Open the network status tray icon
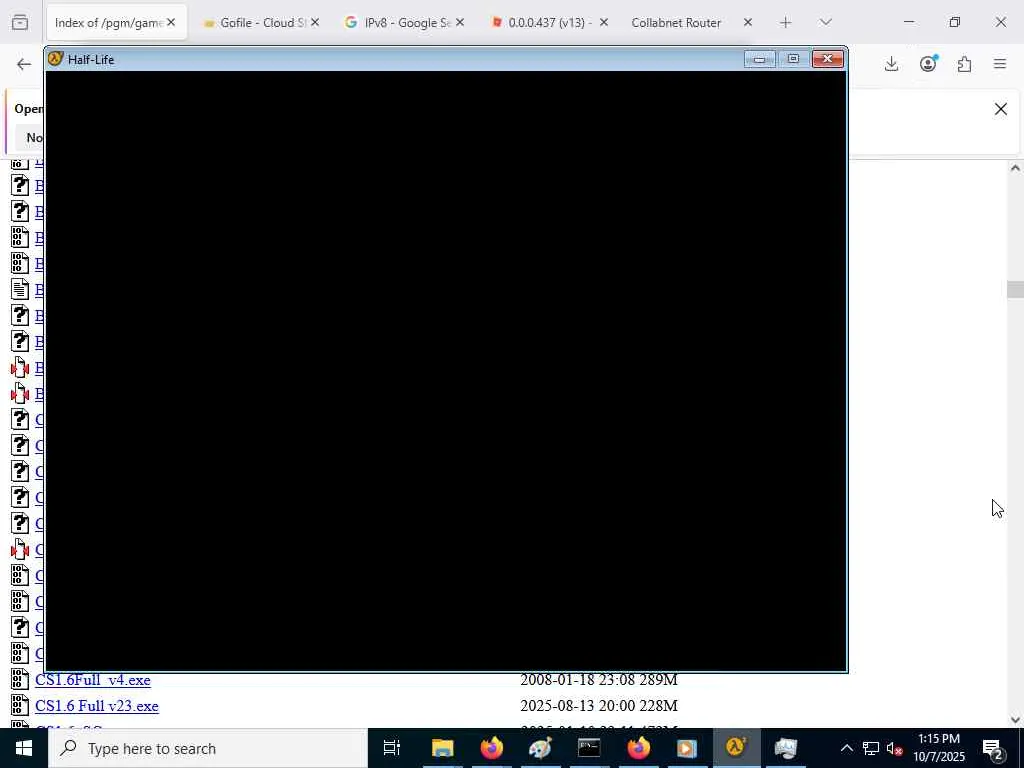Image resolution: width=1024 pixels, height=768 pixels. [871, 748]
